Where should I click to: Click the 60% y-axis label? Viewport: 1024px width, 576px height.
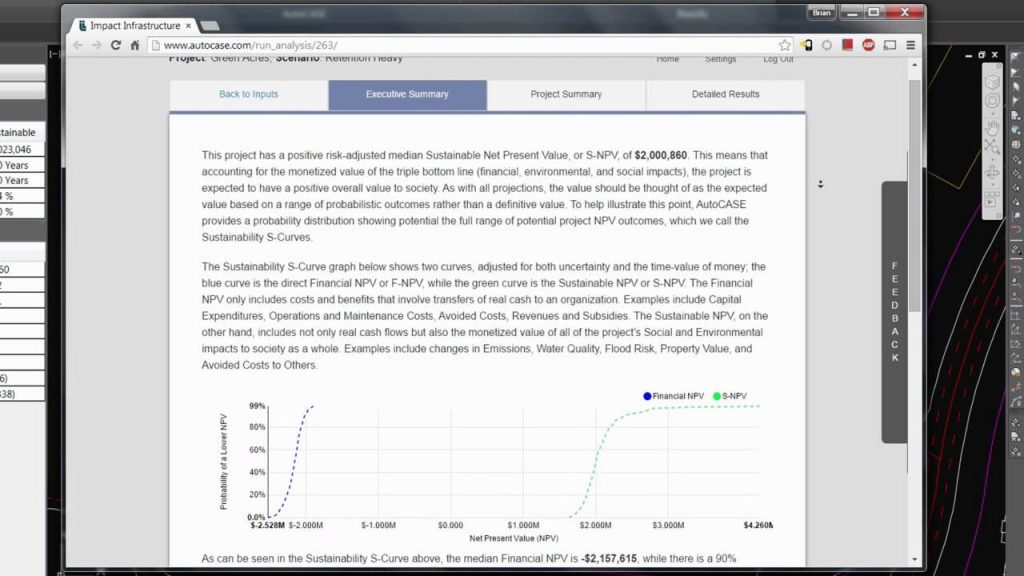257,450
